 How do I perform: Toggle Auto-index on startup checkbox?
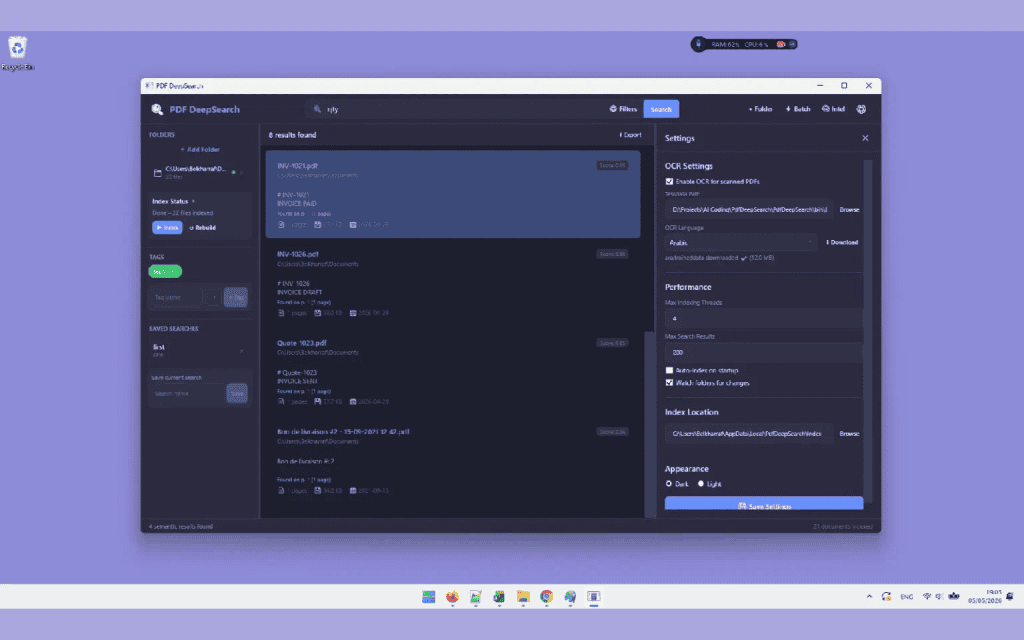[669, 370]
